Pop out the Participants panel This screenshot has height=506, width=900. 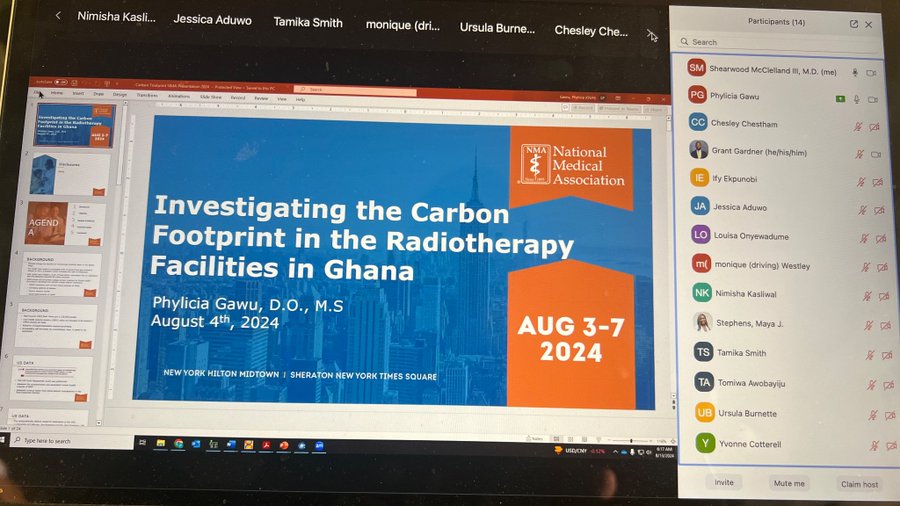coord(854,24)
